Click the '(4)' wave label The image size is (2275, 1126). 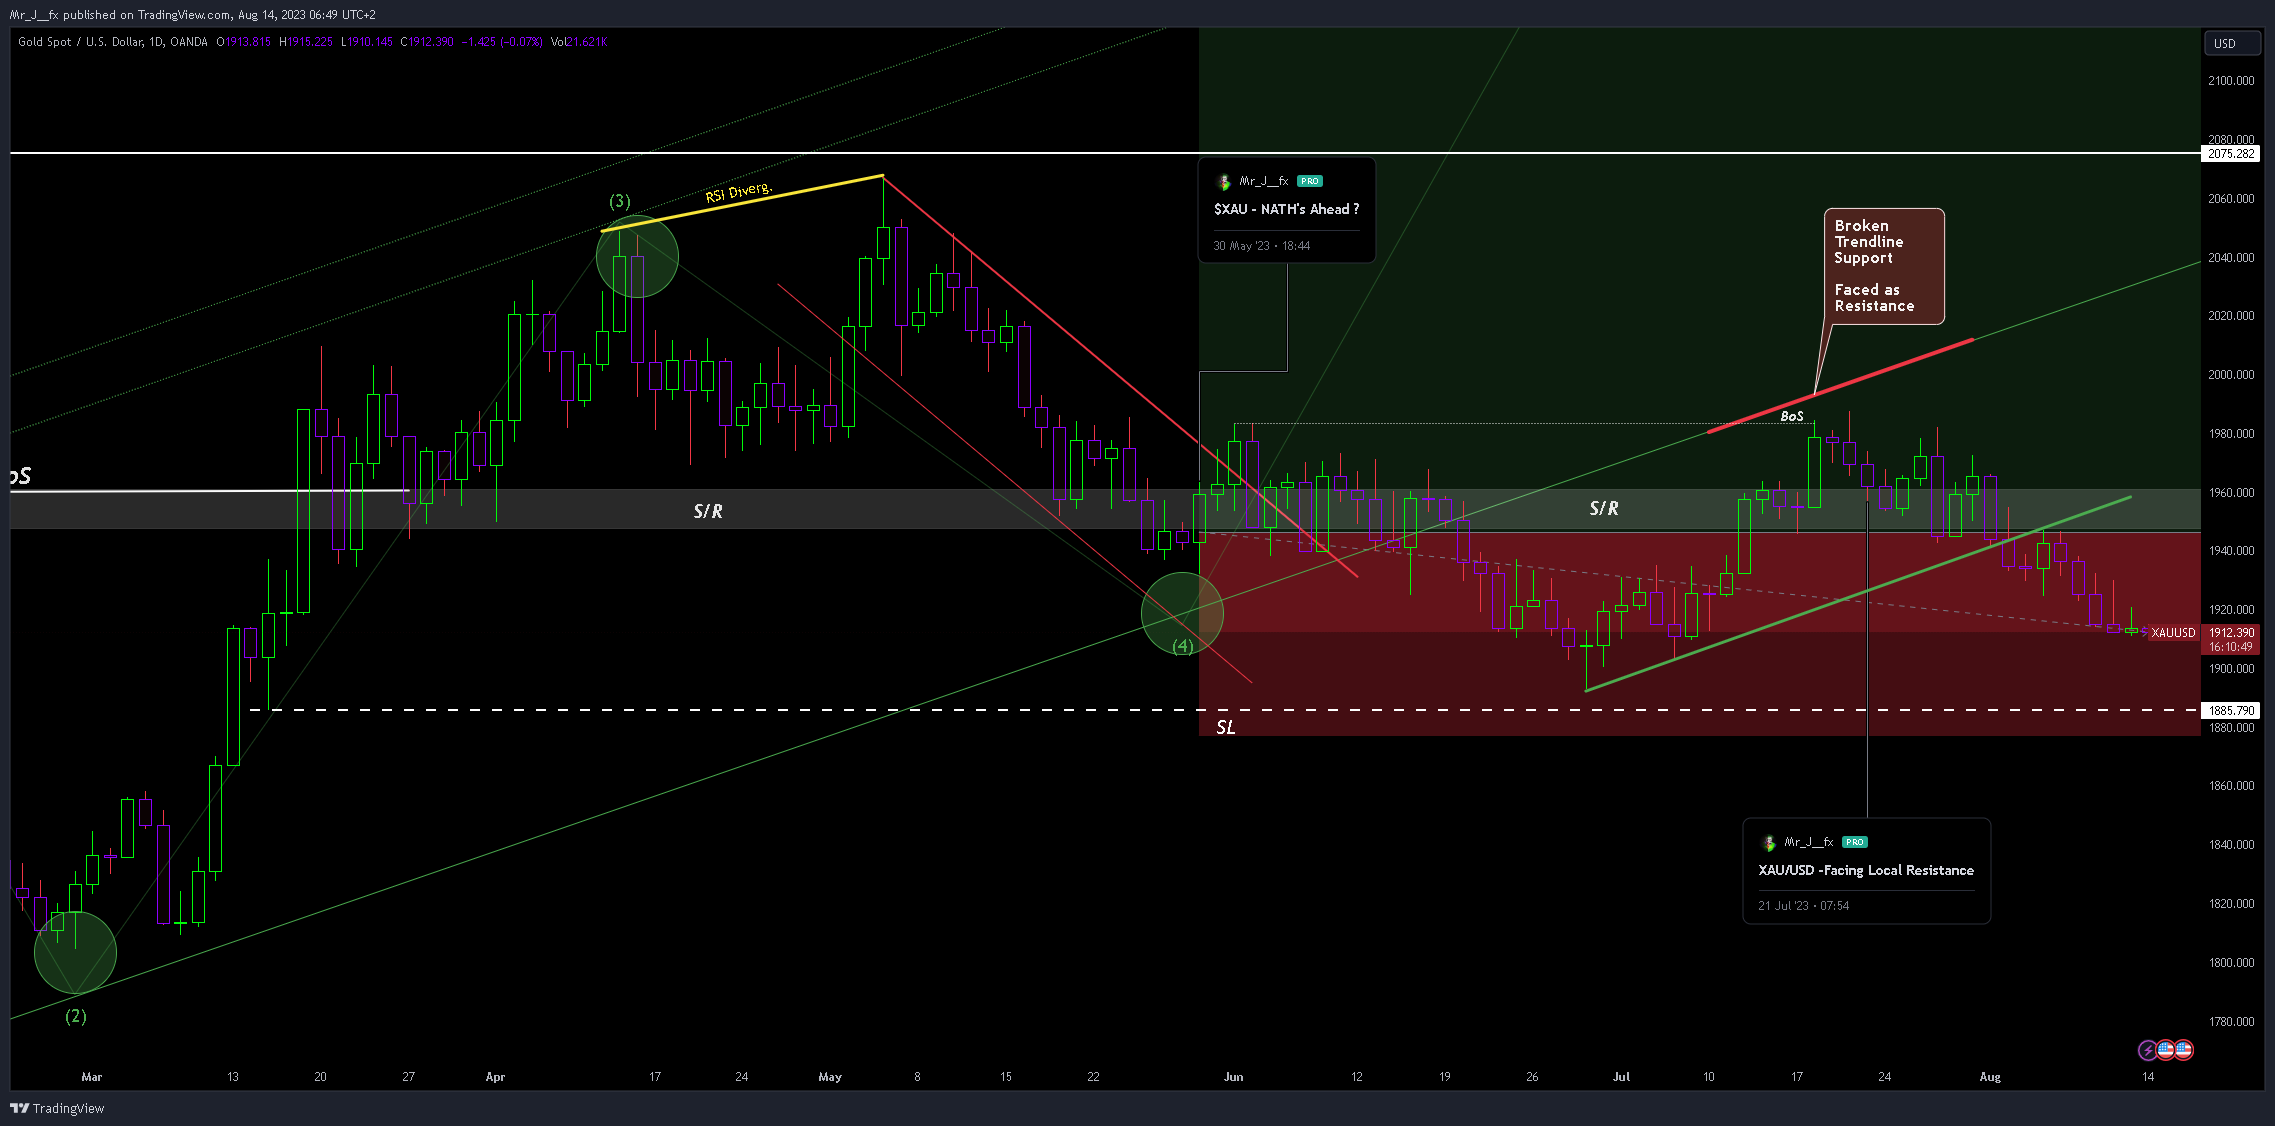pyautogui.click(x=1183, y=646)
